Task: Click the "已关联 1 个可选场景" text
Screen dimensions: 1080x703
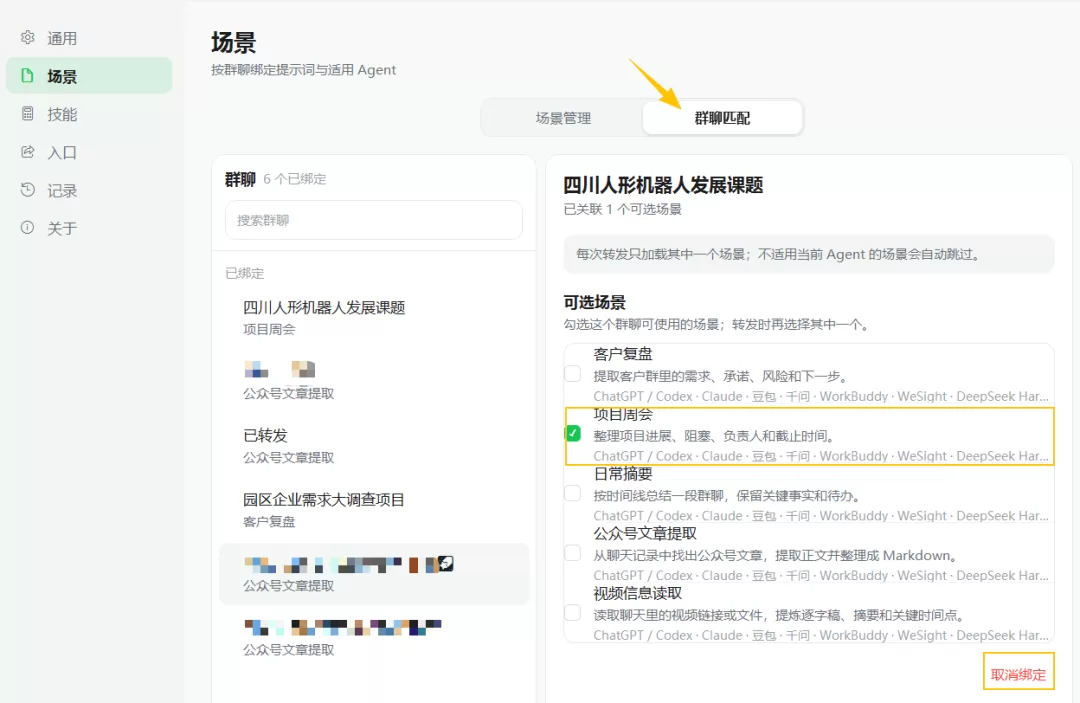Action: pyautogui.click(x=623, y=209)
